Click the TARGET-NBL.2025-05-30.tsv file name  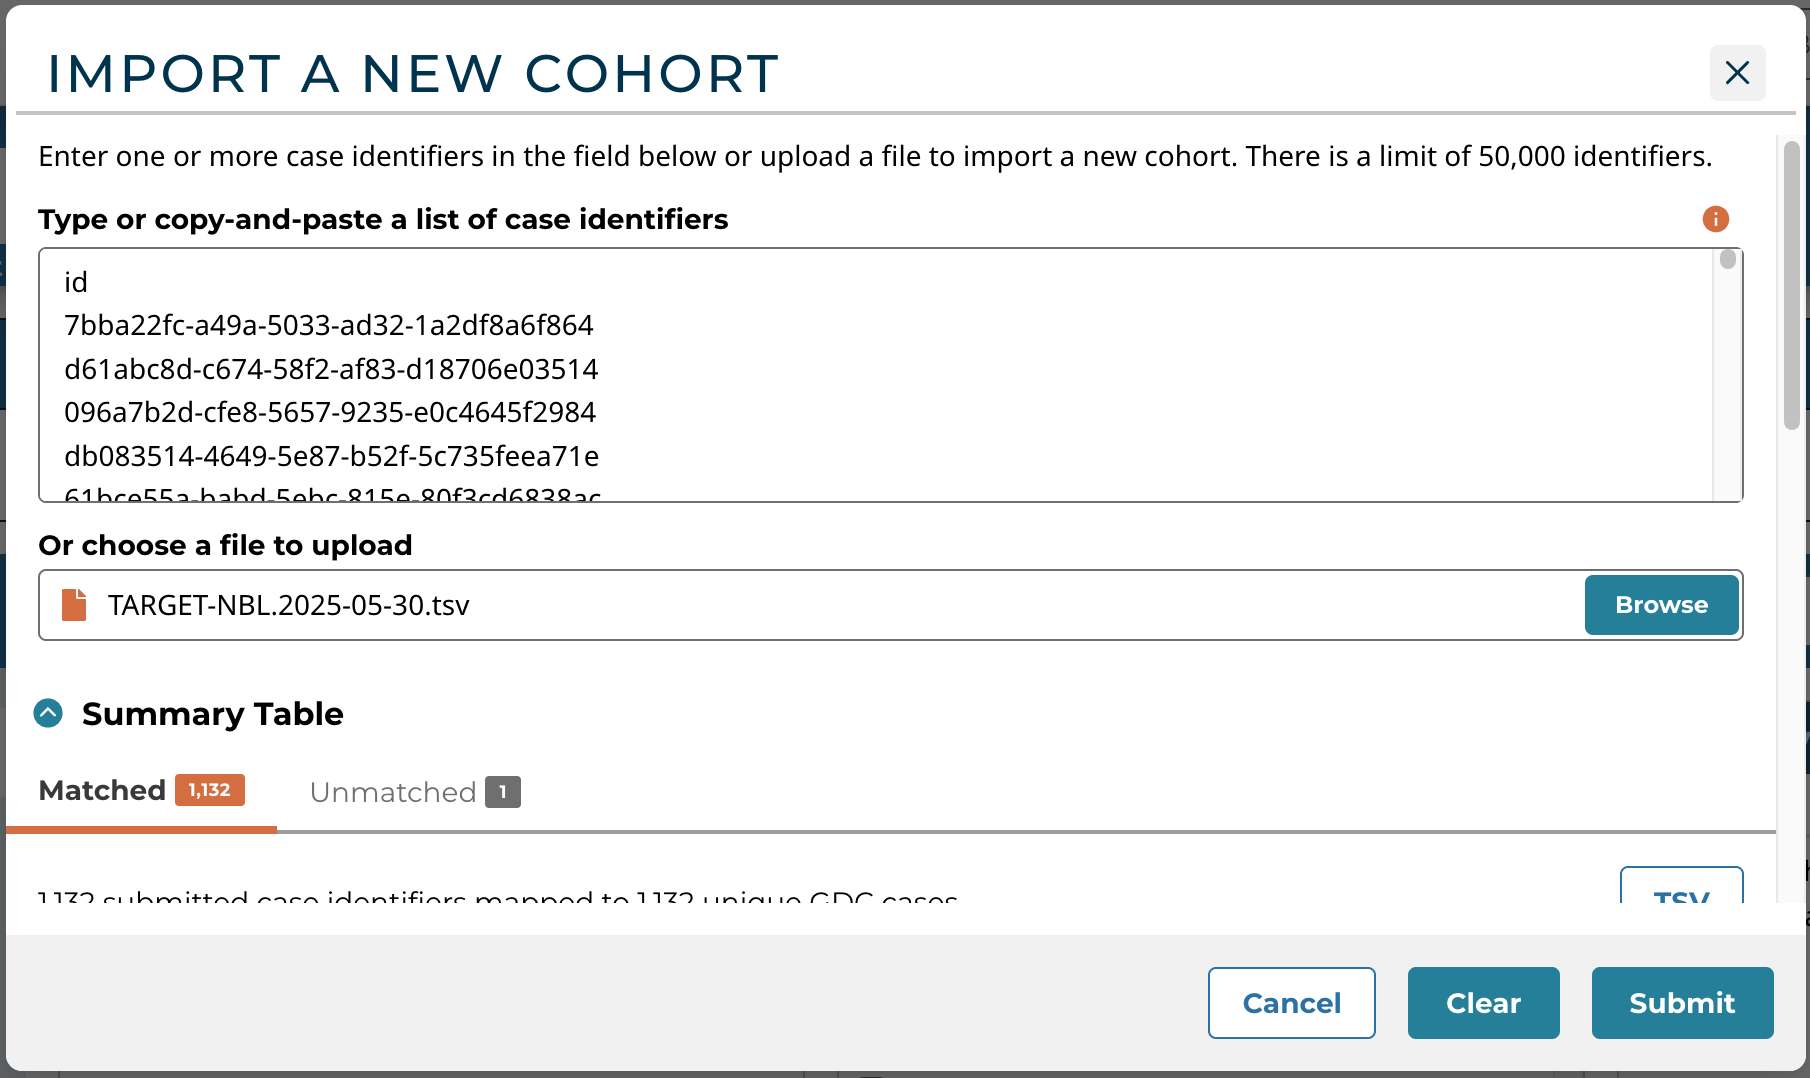(x=289, y=606)
